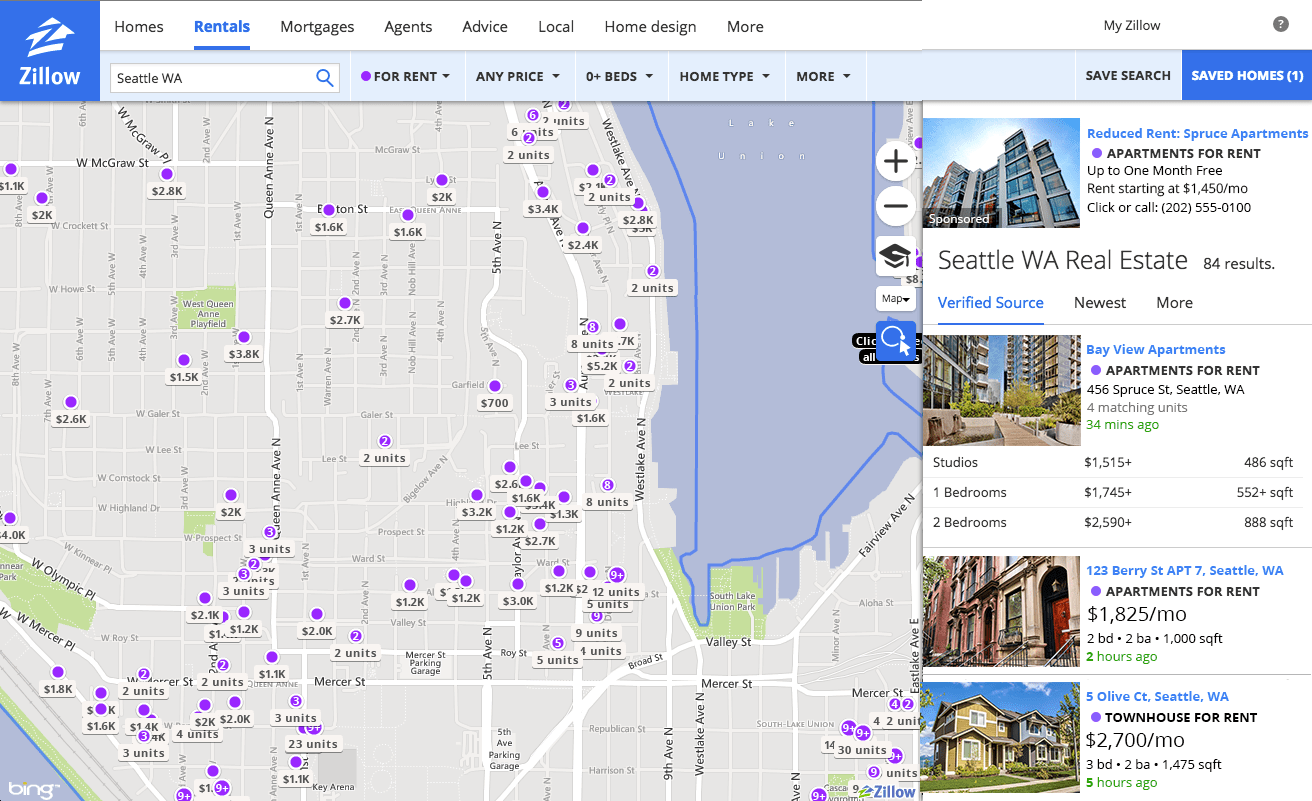The image size is (1312, 801).
Task: Zoom in on the map
Action: (895, 160)
